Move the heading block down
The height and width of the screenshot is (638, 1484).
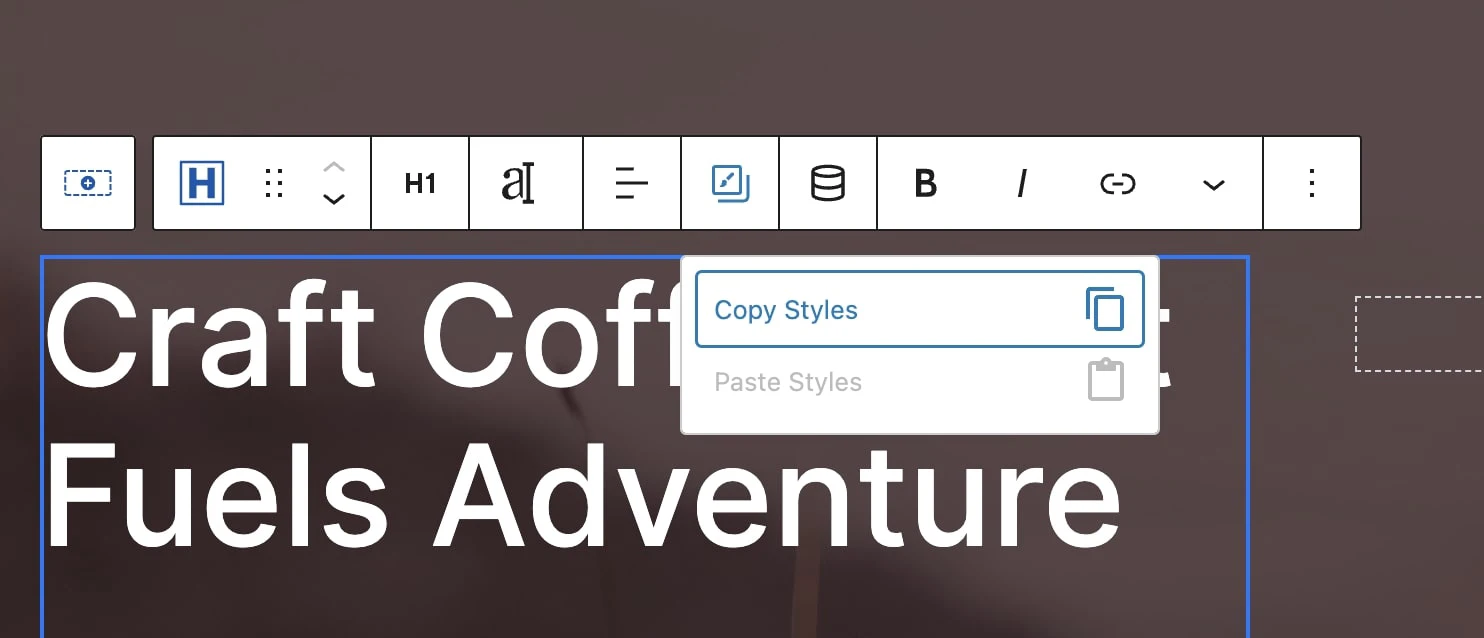[334, 200]
